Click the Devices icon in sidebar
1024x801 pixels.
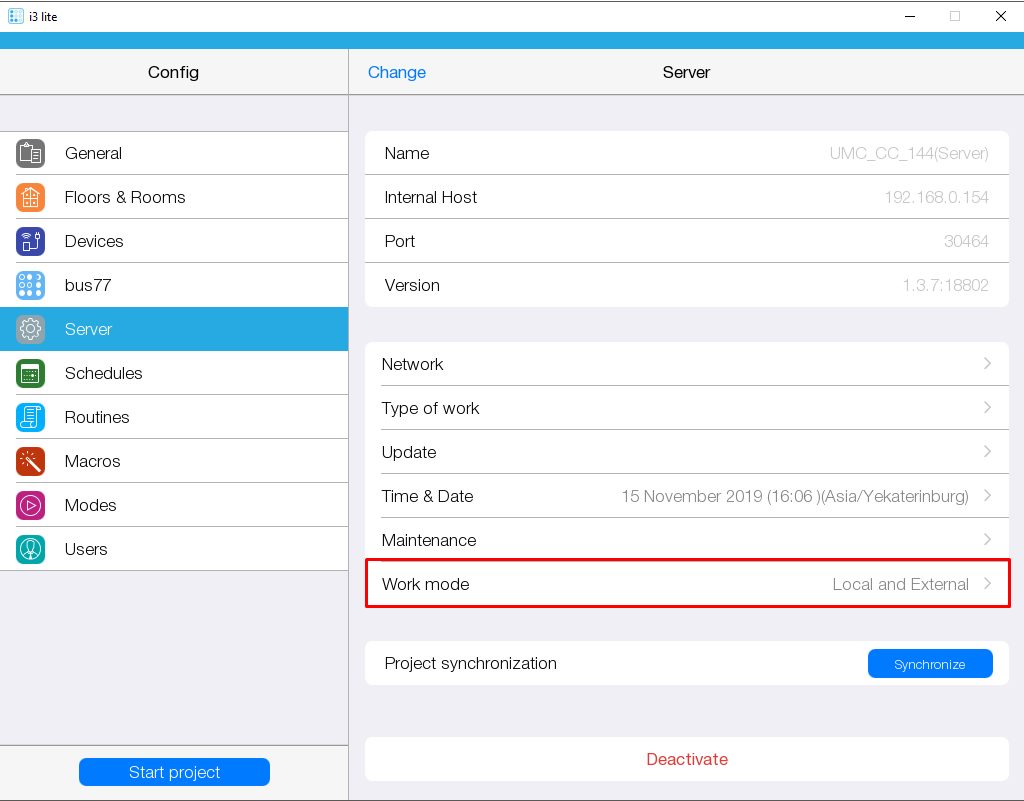coord(31,241)
